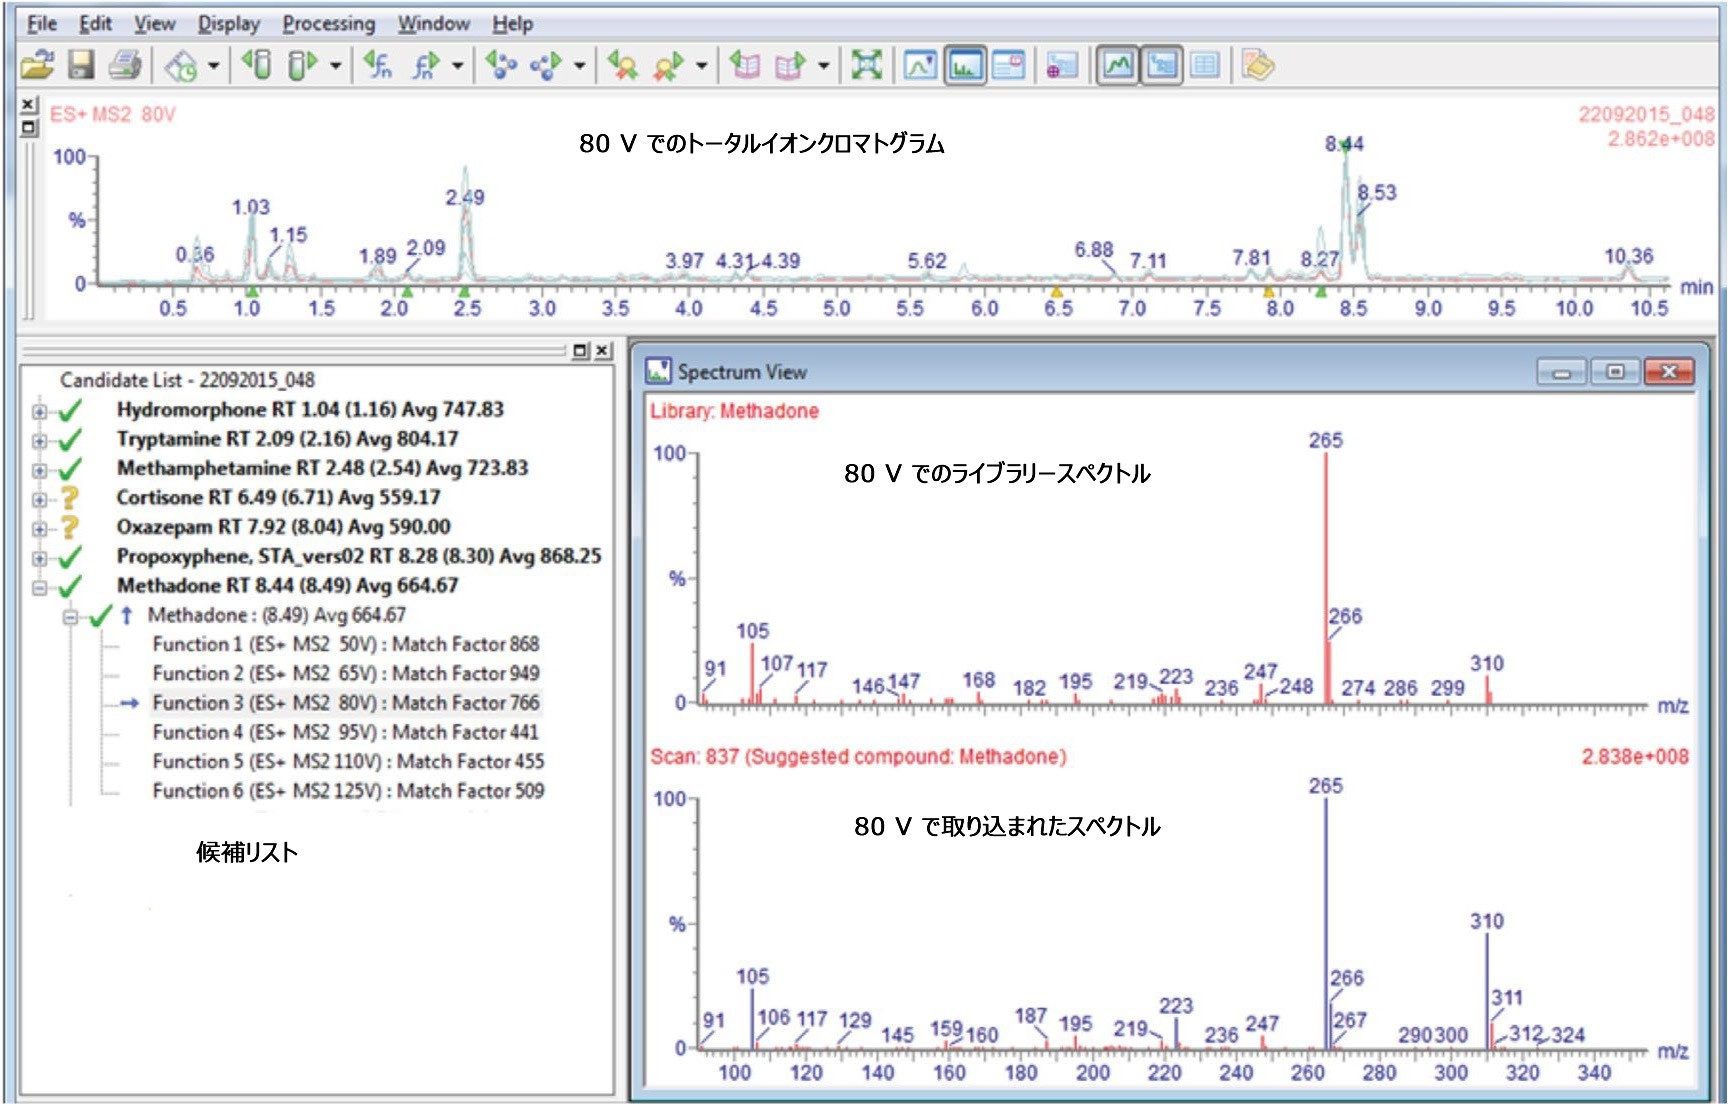Toggle the table grid pane button

coord(1205,66)
